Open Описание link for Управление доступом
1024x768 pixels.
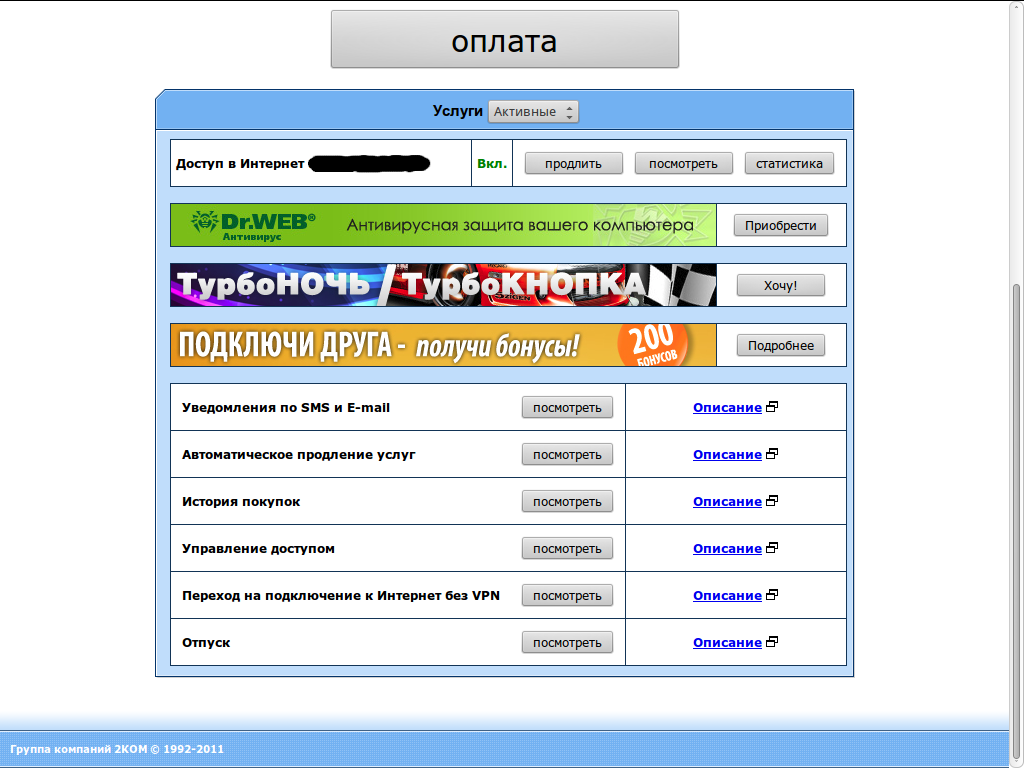click(728, 549)
